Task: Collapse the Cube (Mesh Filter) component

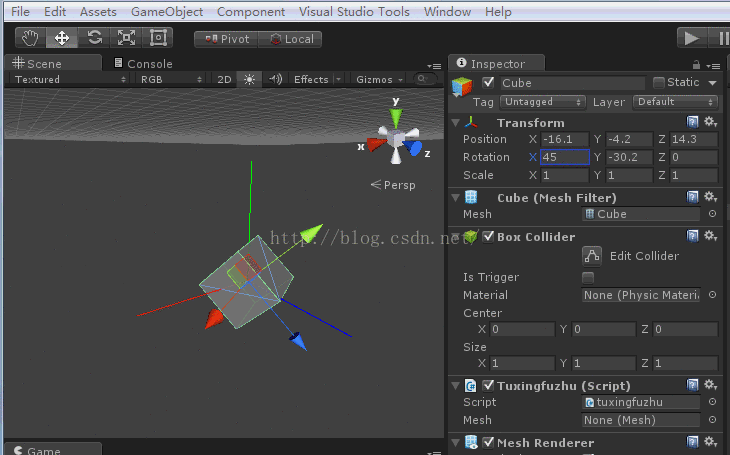Action: tap(456, 197)
